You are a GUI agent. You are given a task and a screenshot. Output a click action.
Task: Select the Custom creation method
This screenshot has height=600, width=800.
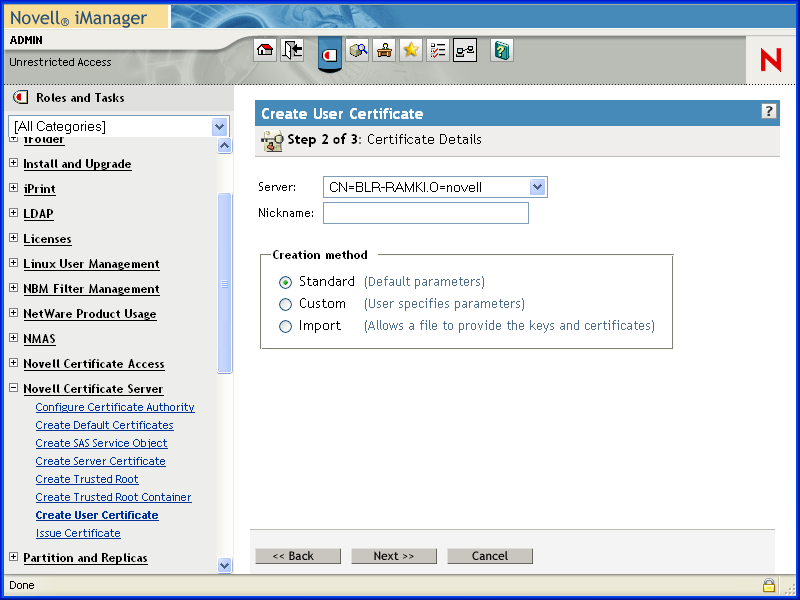[x=285, y=305]
